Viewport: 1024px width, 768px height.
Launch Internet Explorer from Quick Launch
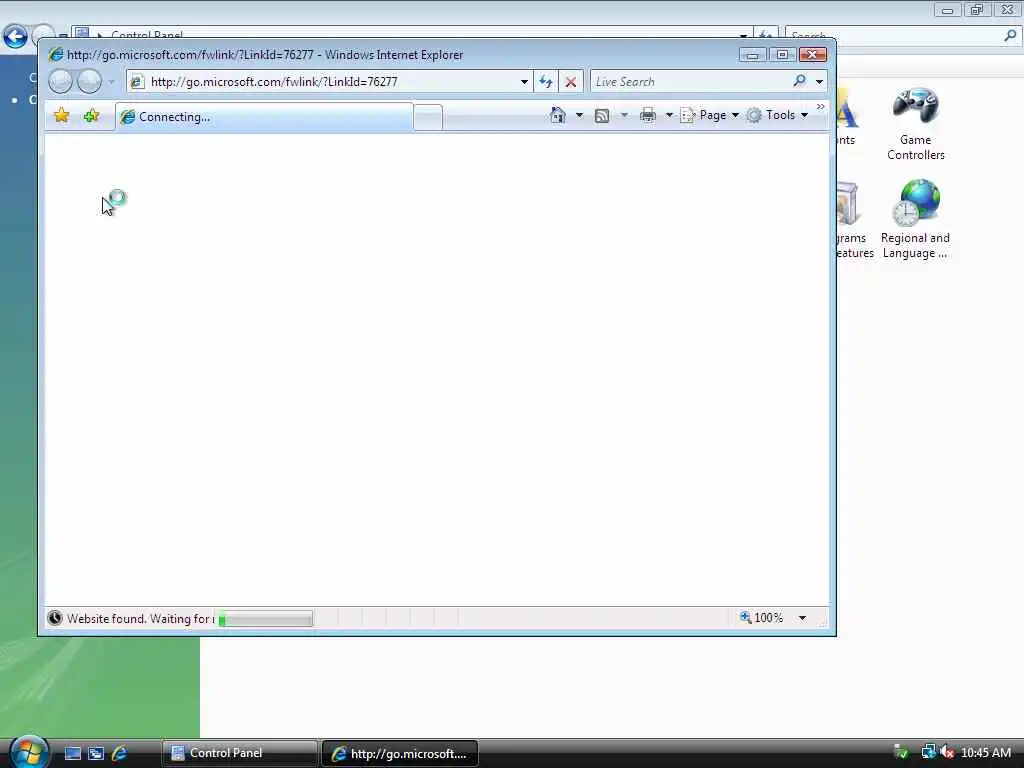pyautogui.click(x=120, y=754)
